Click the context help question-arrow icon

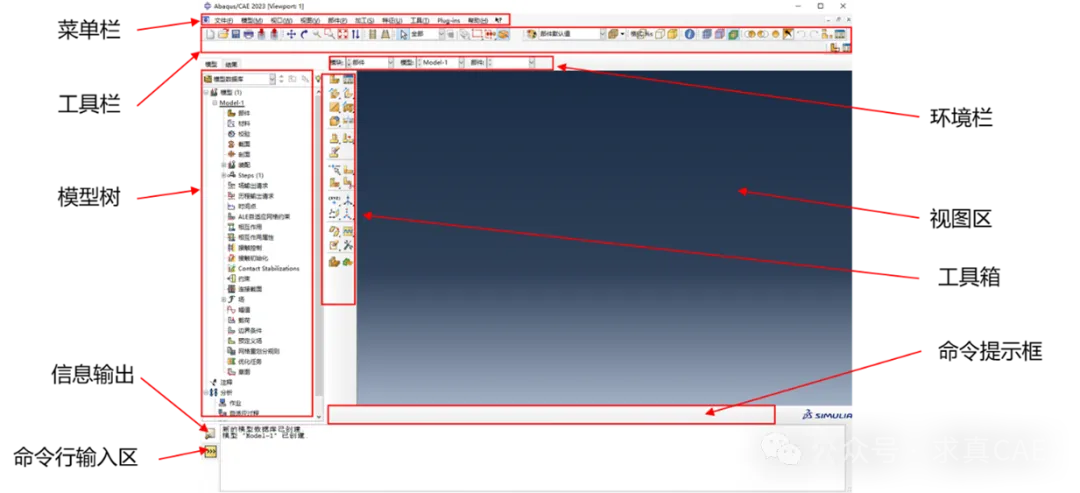(497, 21)
